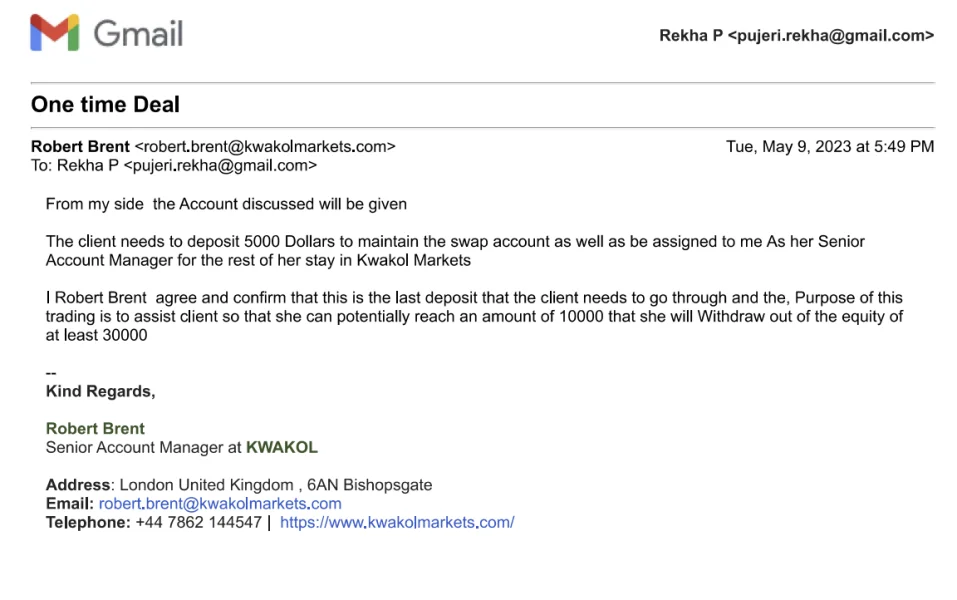Image resolution: width=957 pixels, height=600 pixels.
Task: Open the robert.brent@kwakolmarkets.com email link in signature
Action: (220, 503)
